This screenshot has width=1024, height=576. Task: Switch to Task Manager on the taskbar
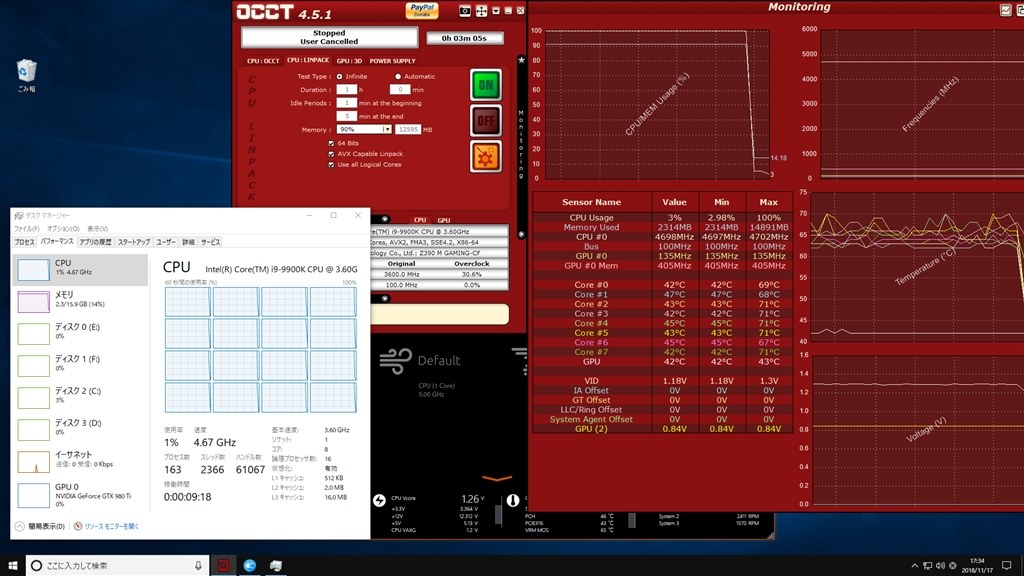pos(276,566)
